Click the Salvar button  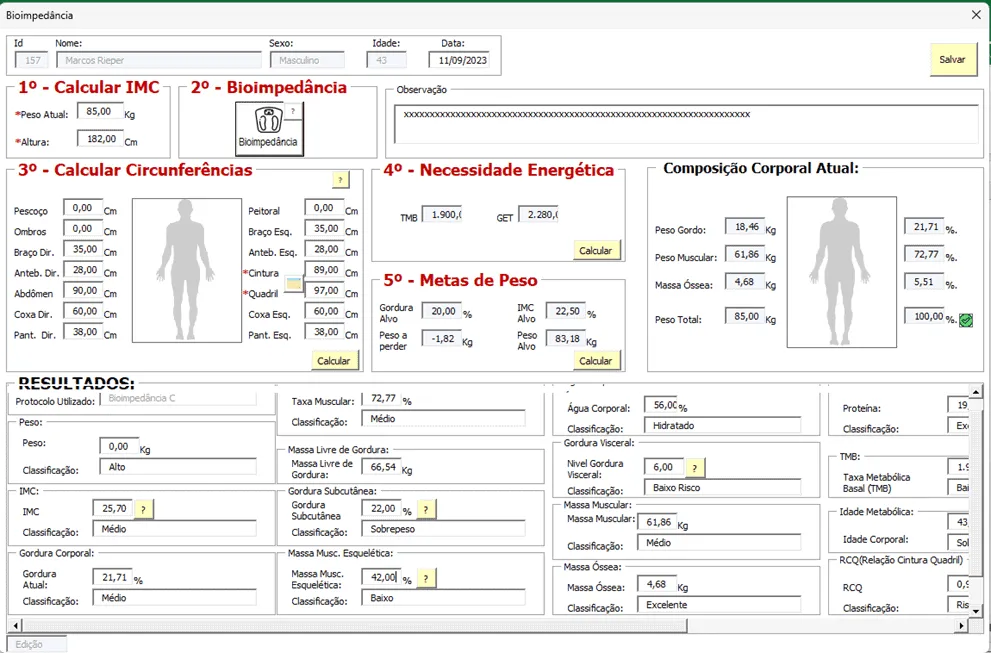(x=952, y=59)
